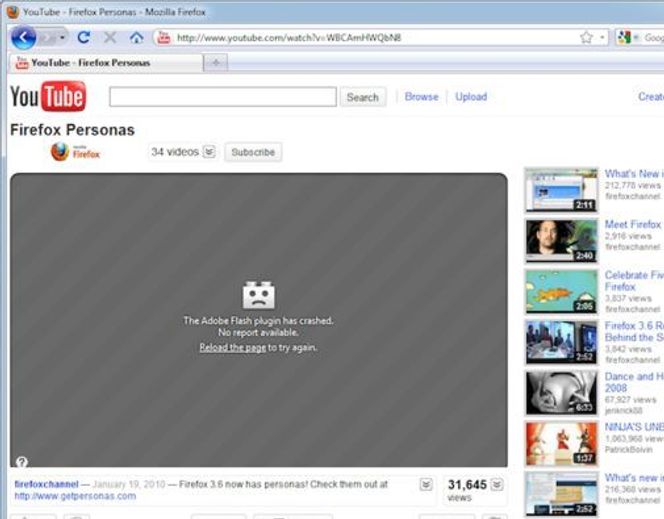Open a new tab with plus button
Screen dimensions: 664x519
(216, 63)
